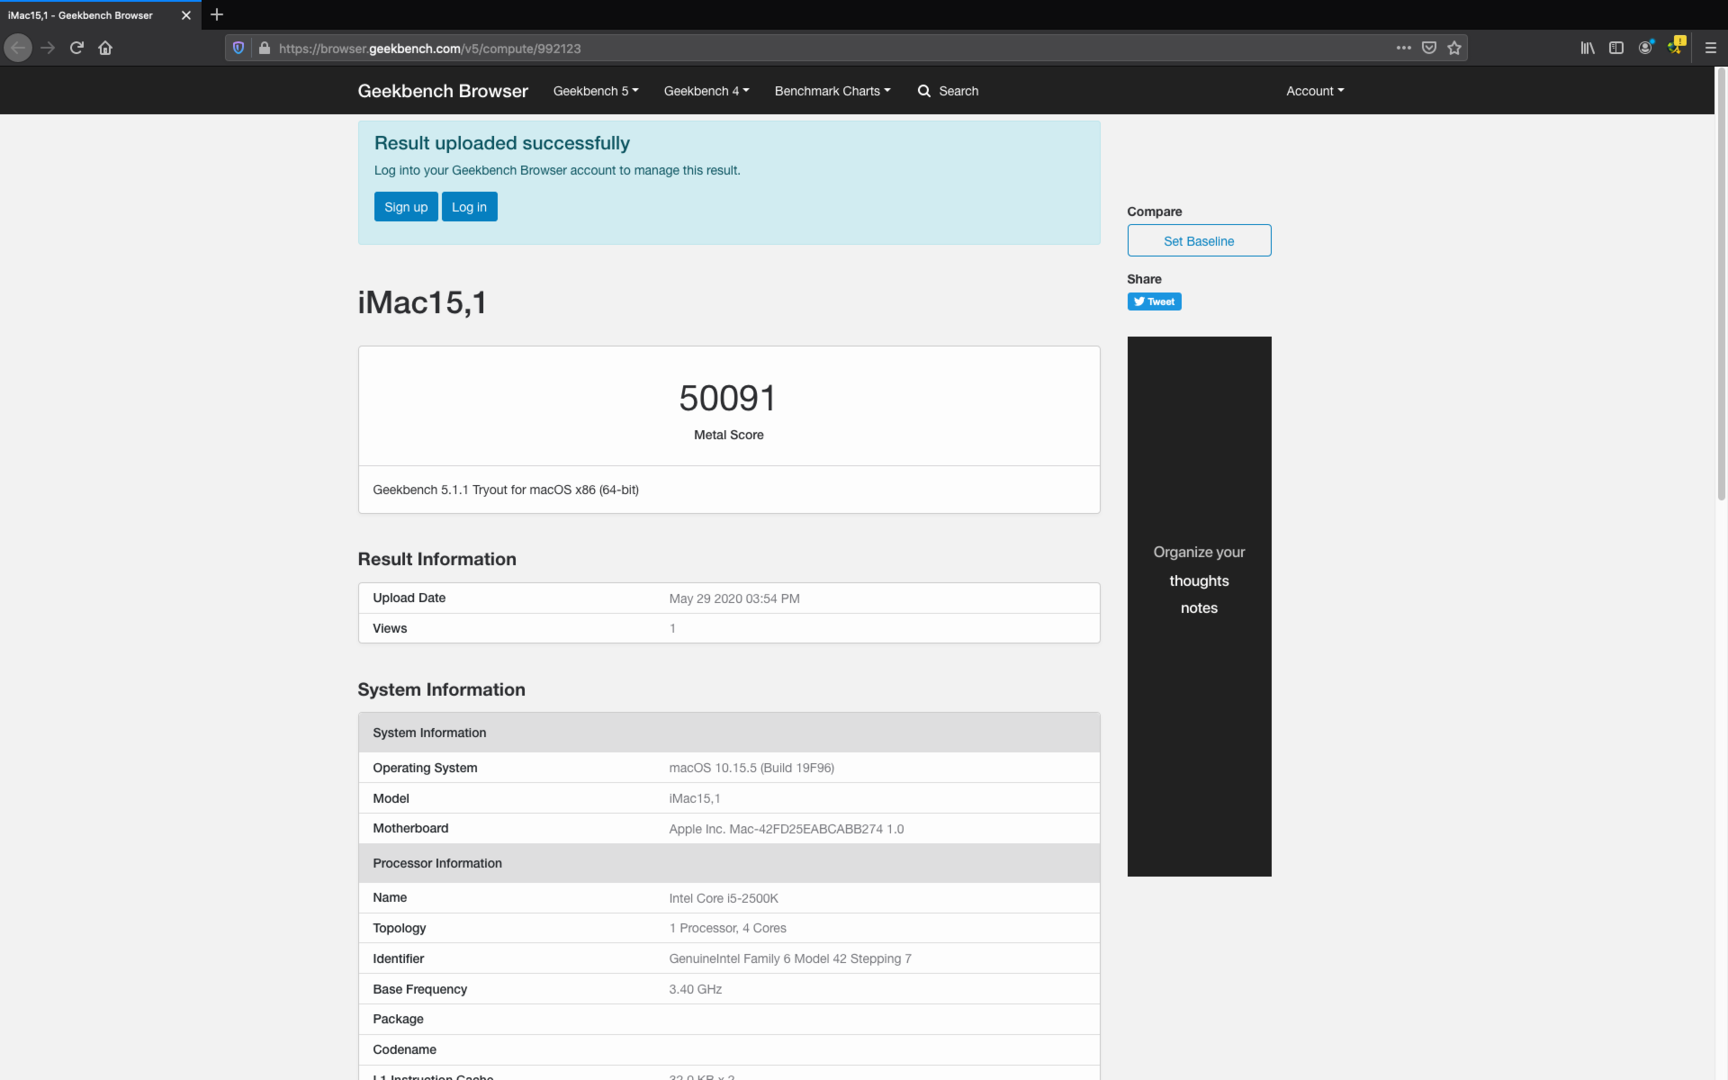Click the 'Identifier' row label
This screenshot has width=1728, height=1080.
pyautogui.click(x=398, y=958)
